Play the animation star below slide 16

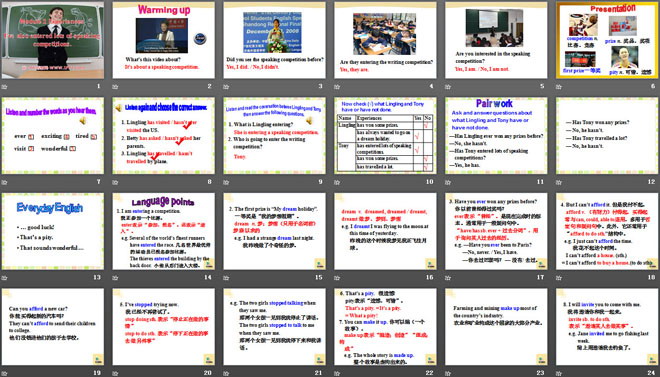[x=337, y=278]
